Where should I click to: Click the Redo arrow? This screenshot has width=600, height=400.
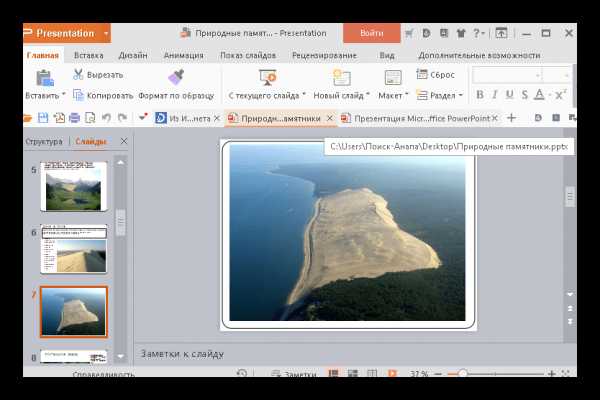(122, 118)
